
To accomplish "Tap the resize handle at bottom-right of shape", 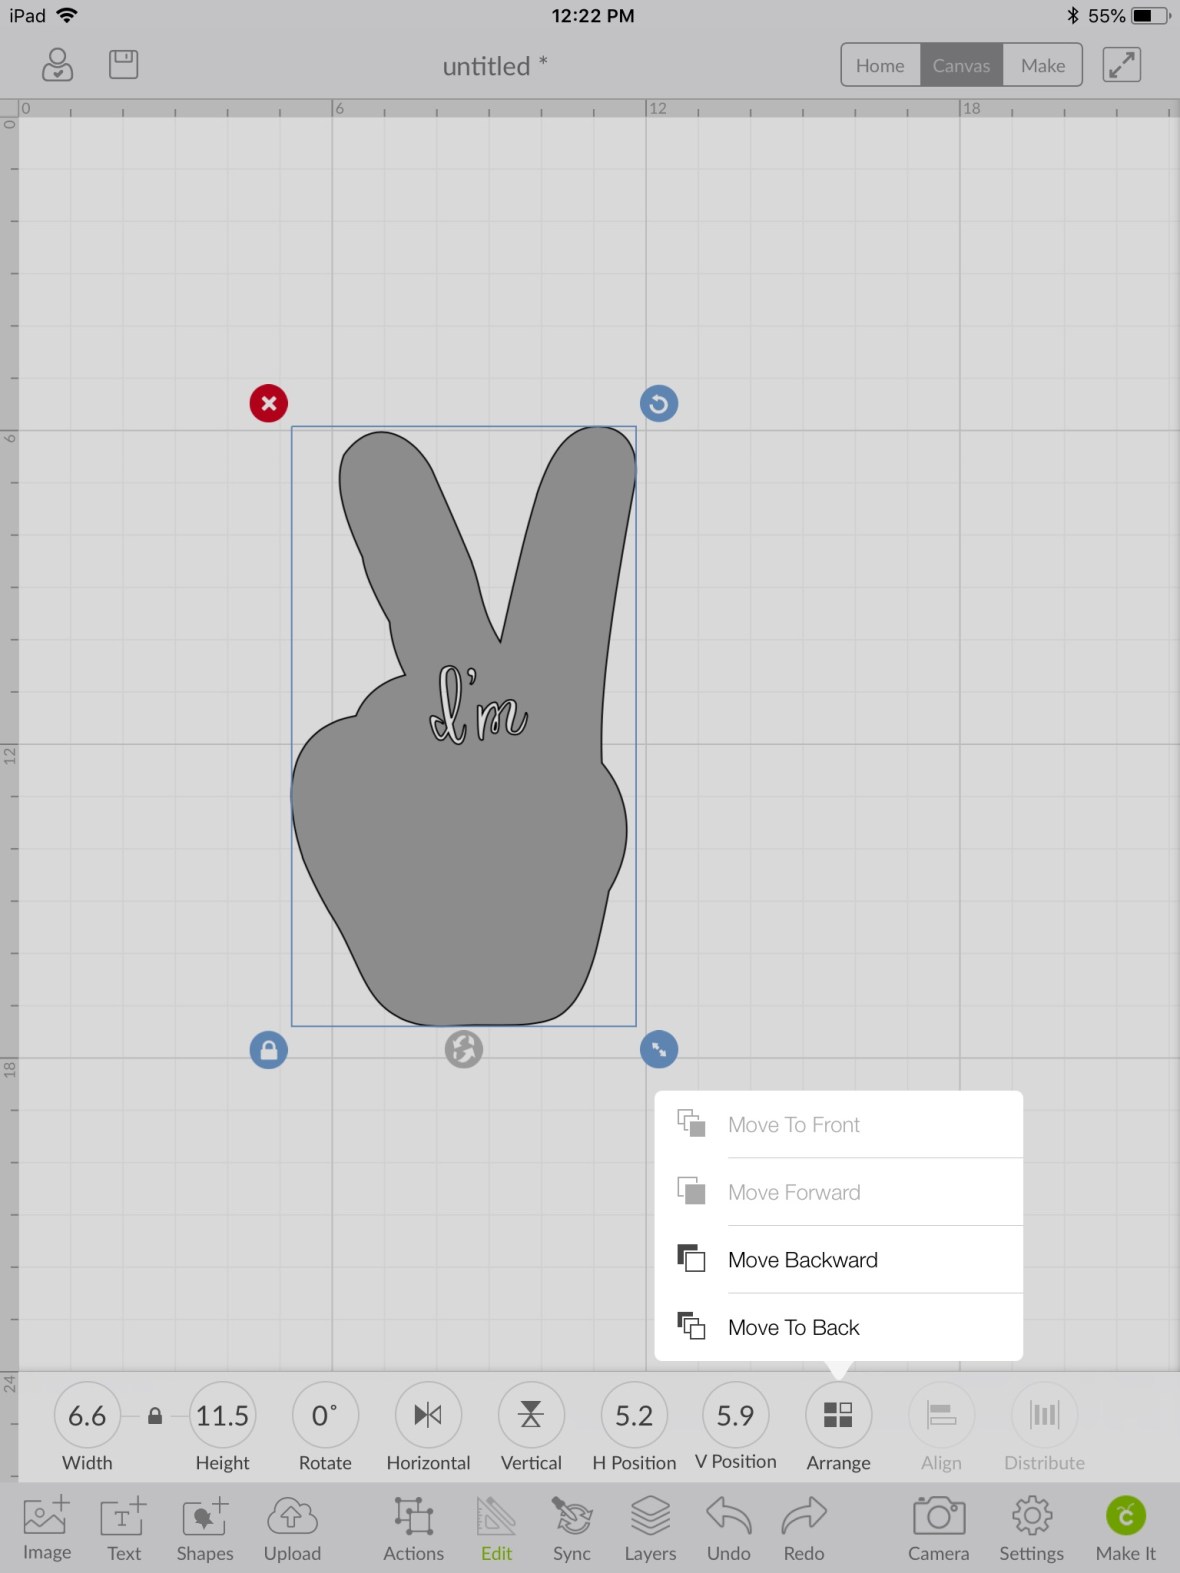I will (x=658, y=1049).
